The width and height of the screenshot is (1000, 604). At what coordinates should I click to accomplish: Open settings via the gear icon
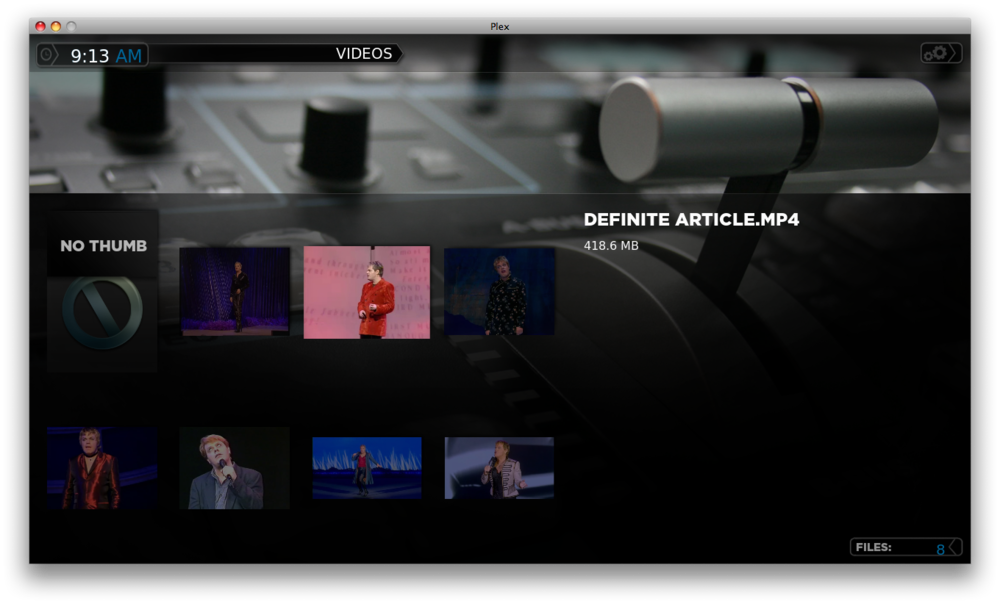(x=934, y=53)
